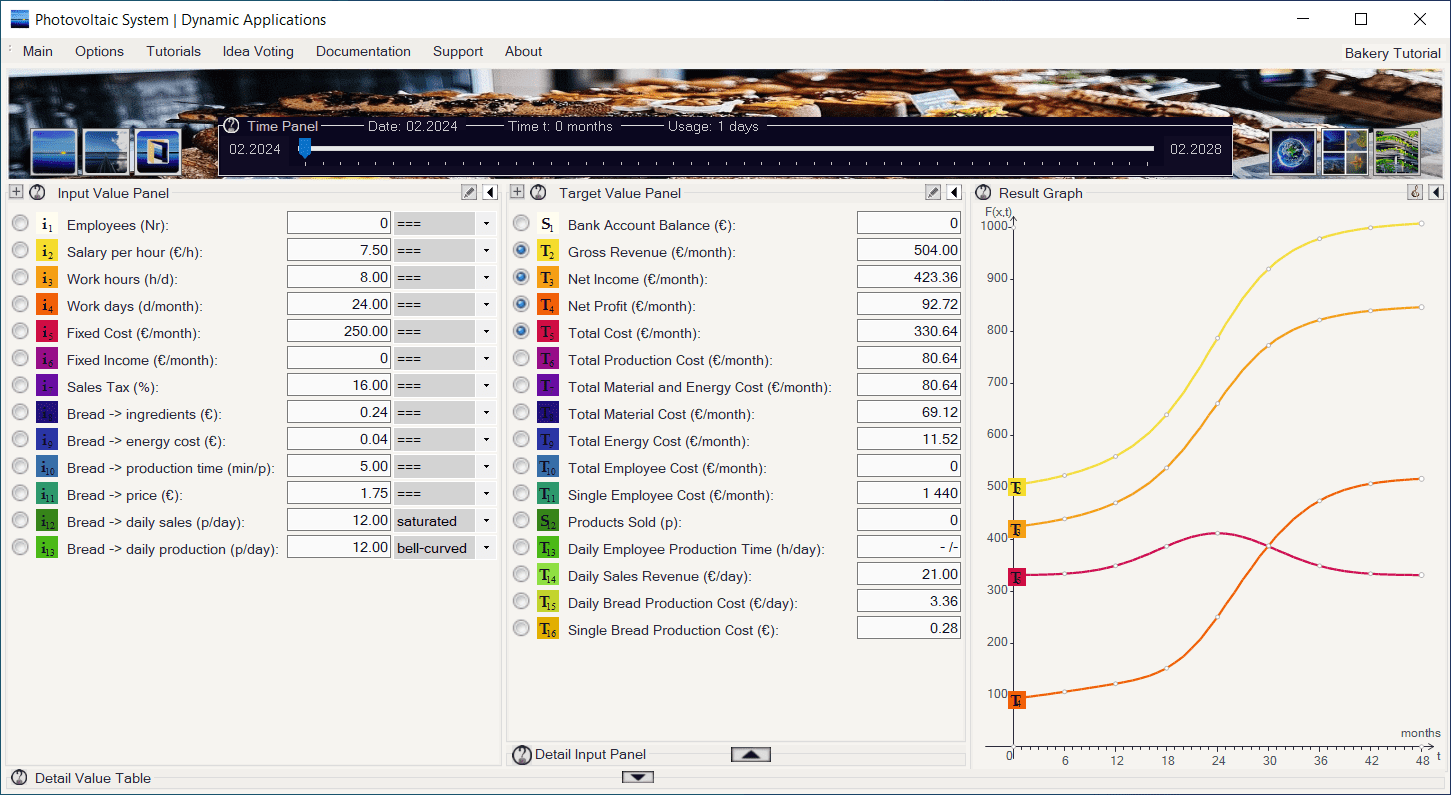1451x795 pixels.
Task: Select the Total Energy Cost radio button
Action: [x=520, y=440]
